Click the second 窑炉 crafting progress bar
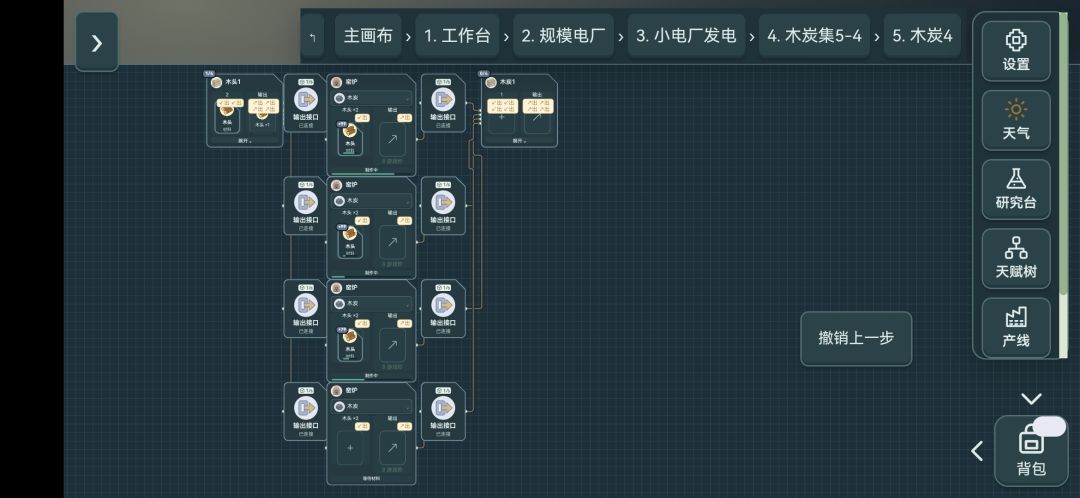 (371, 277)
